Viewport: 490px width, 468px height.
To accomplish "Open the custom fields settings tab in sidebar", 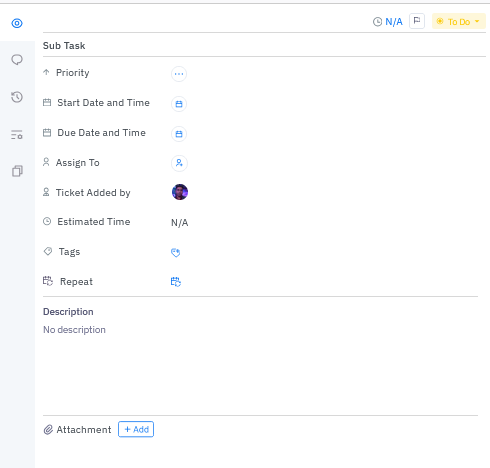I will pos(17,135).
